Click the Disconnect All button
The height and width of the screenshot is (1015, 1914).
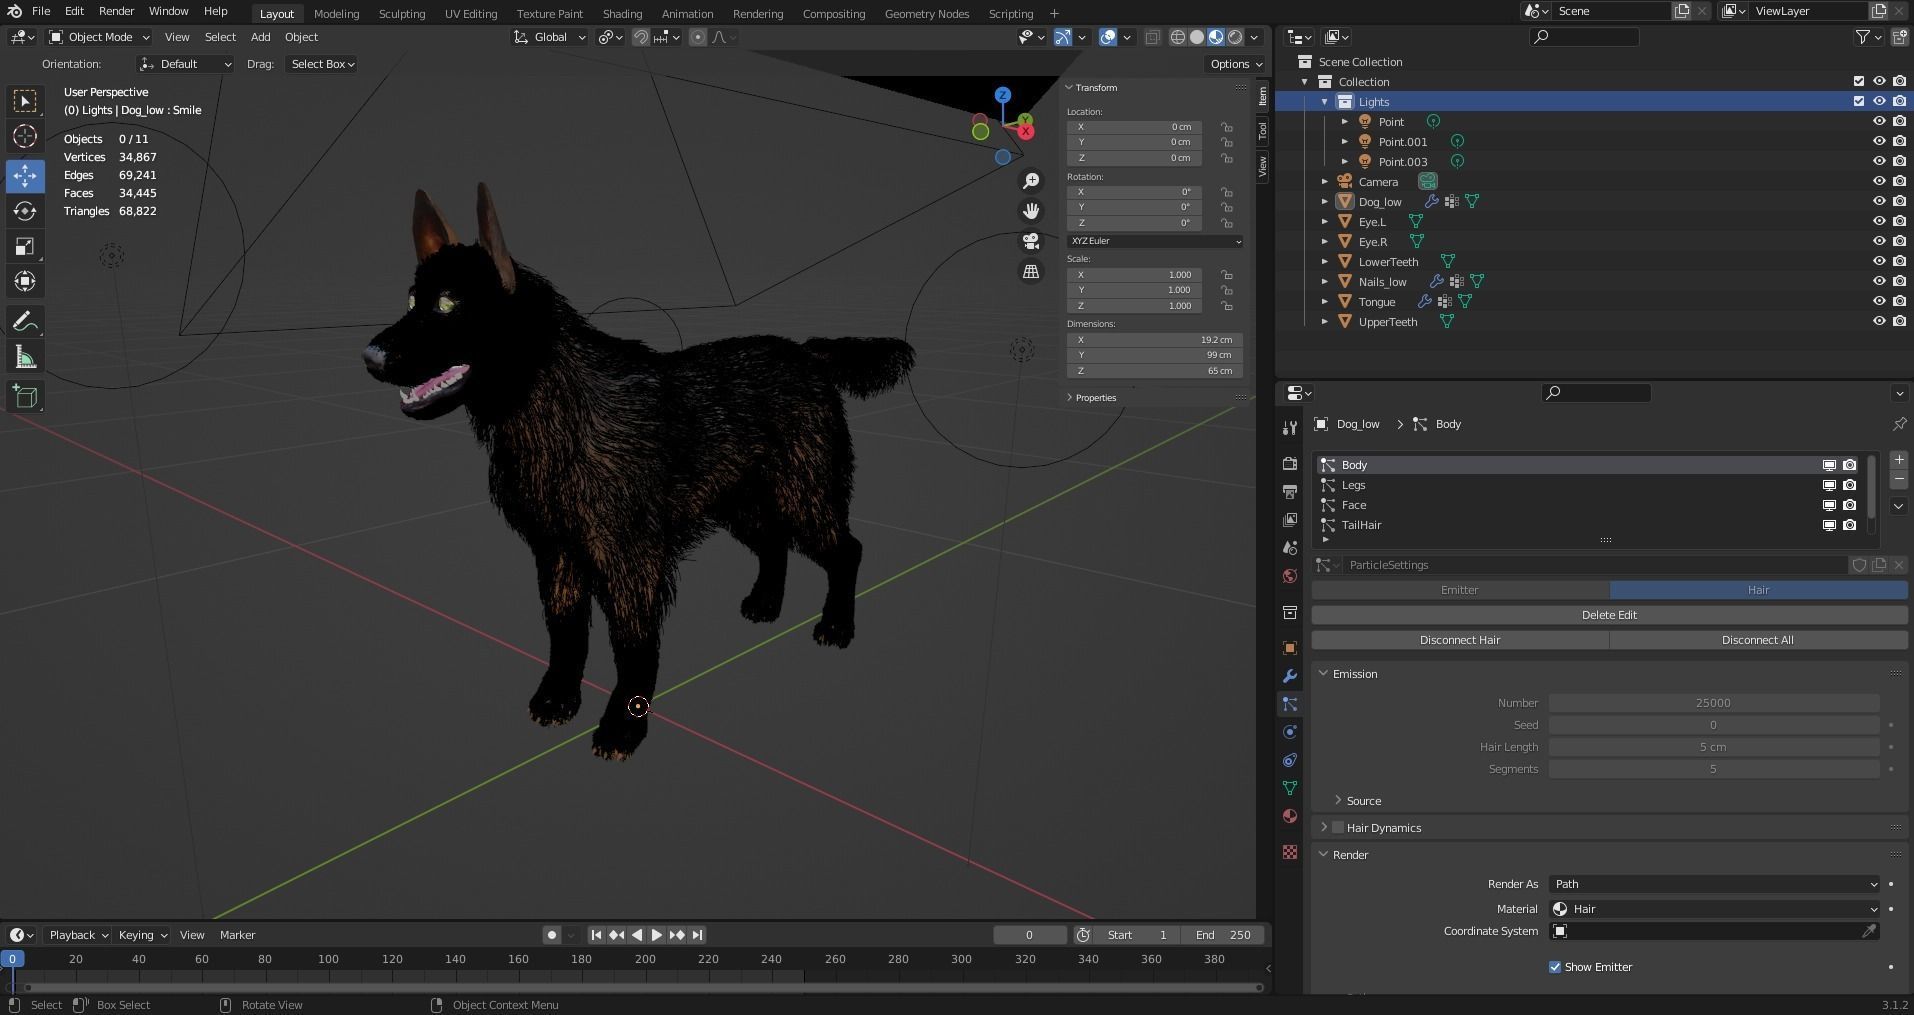(x=1757, y=640)
